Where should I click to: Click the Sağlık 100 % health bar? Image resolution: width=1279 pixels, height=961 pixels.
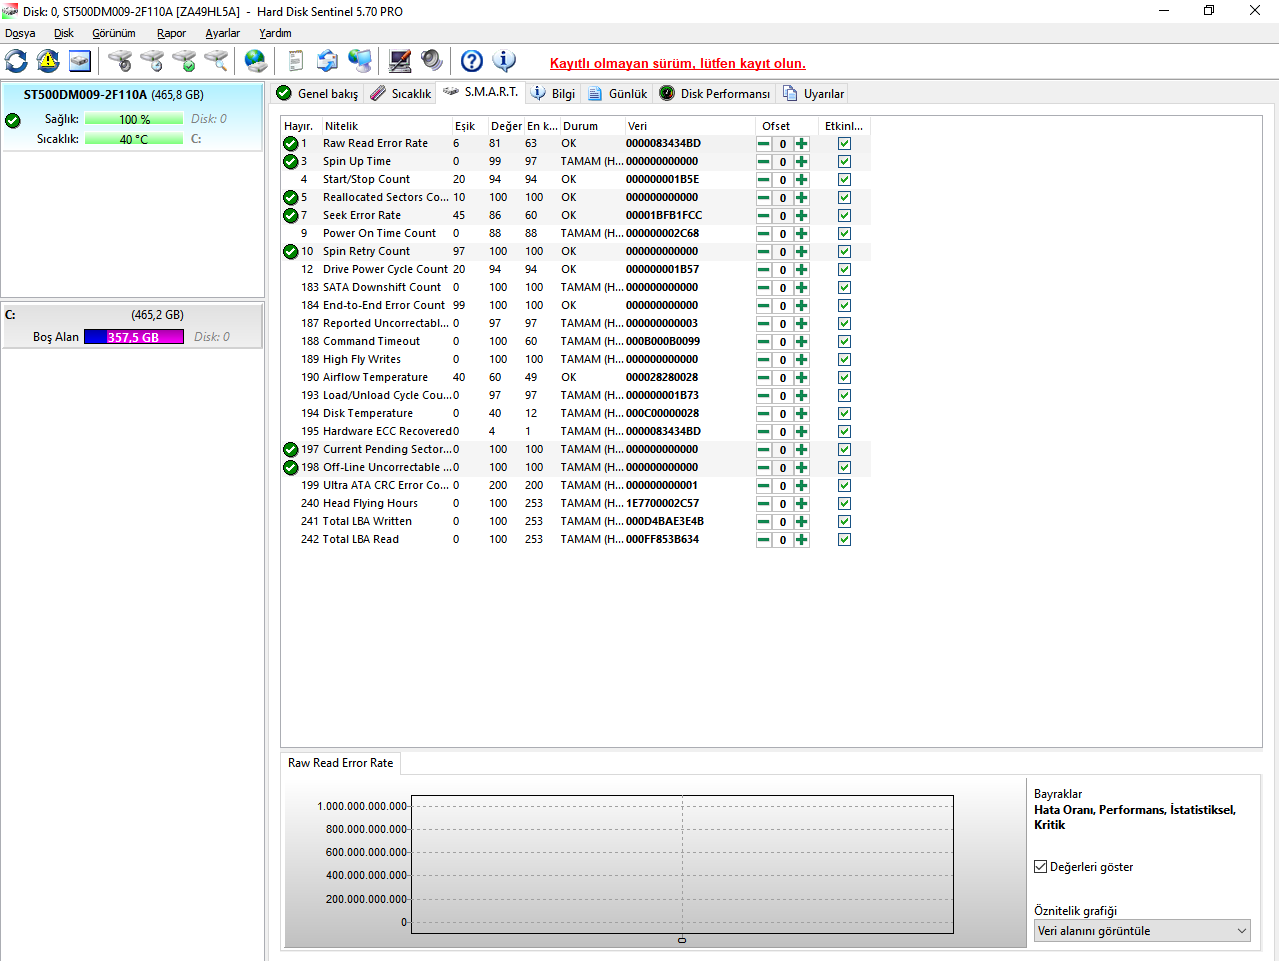134,119
